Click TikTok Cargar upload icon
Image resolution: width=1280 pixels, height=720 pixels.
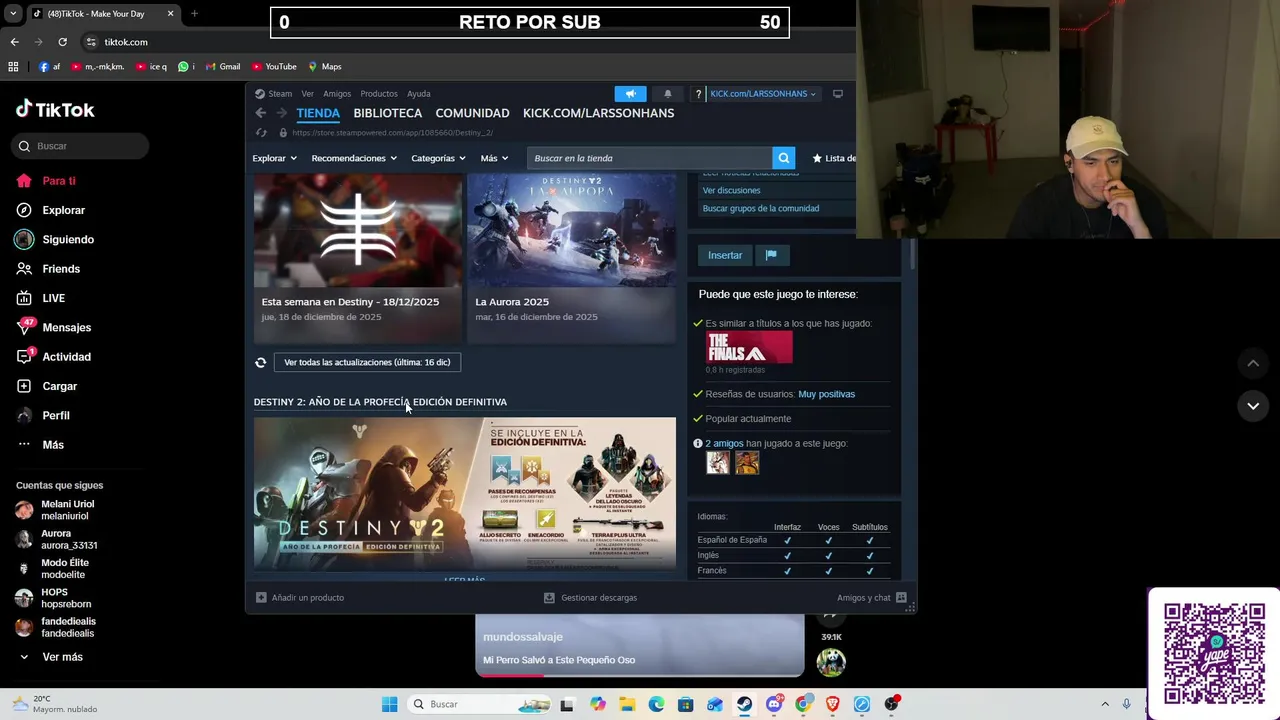click(x=24, y=386)
